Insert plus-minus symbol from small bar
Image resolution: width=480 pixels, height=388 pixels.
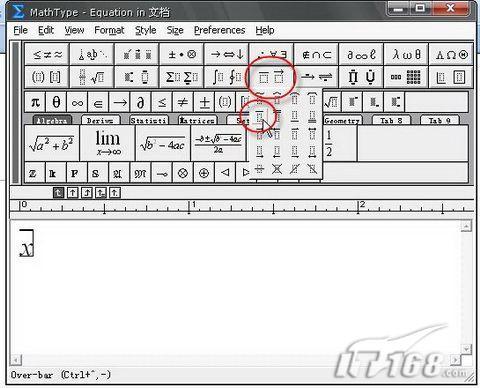[x=204, y=102]
